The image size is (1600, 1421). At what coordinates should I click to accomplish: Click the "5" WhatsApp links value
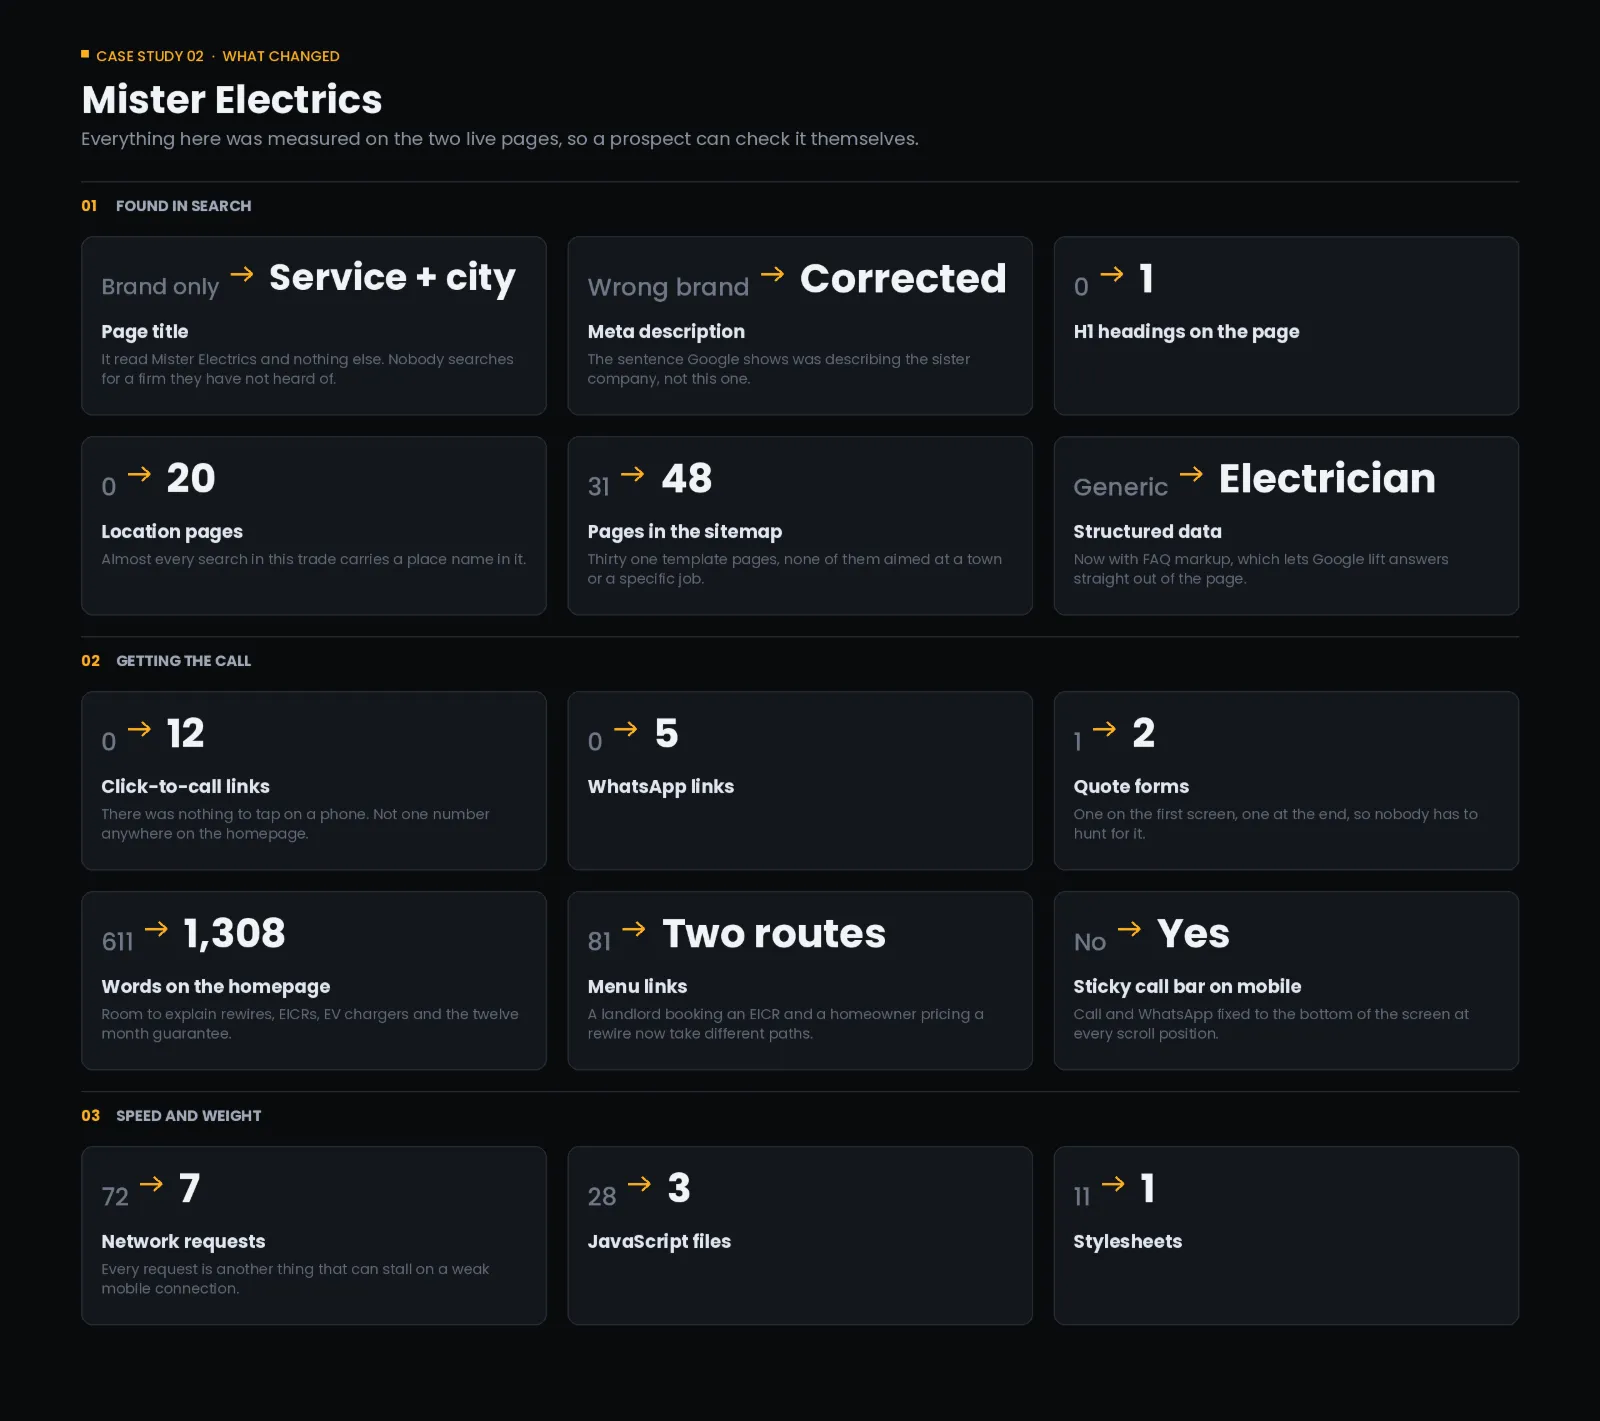point(667,734)
